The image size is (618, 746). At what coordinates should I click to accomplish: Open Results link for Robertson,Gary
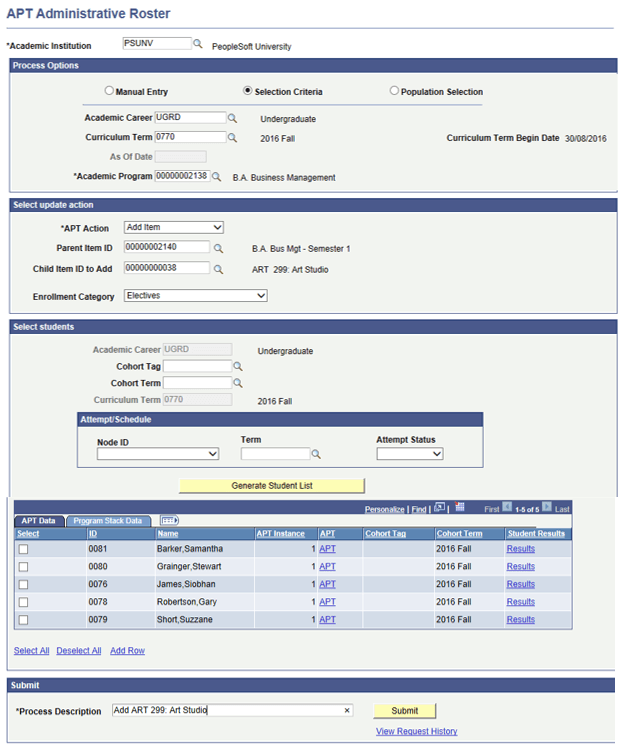click(520, 602)
